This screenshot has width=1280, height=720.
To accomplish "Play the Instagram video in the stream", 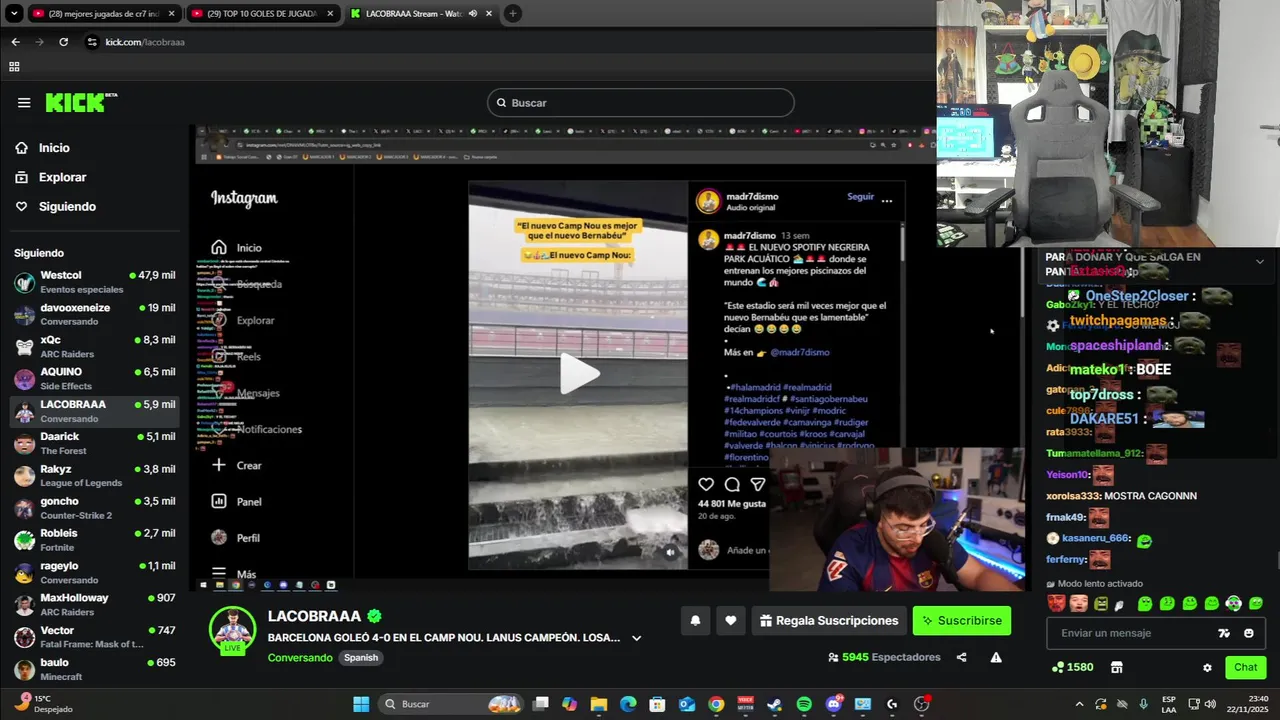I will point(579,374).
